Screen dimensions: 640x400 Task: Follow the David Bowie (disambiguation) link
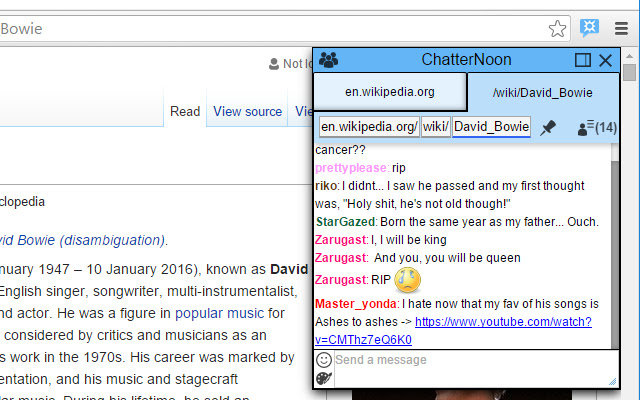click(x=82, y=240)
